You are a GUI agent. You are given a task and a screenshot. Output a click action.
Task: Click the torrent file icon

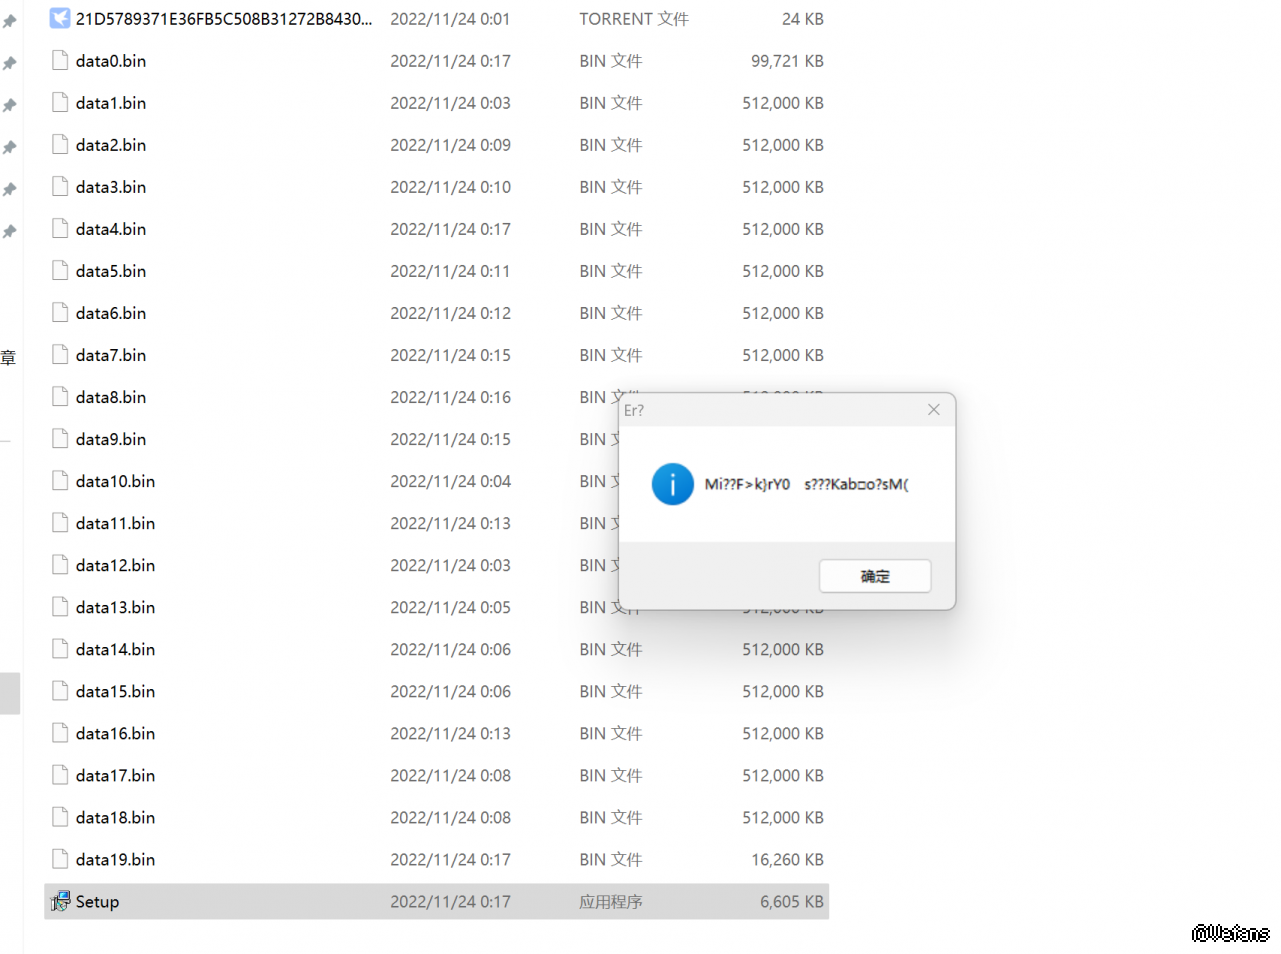coord(60,18)
